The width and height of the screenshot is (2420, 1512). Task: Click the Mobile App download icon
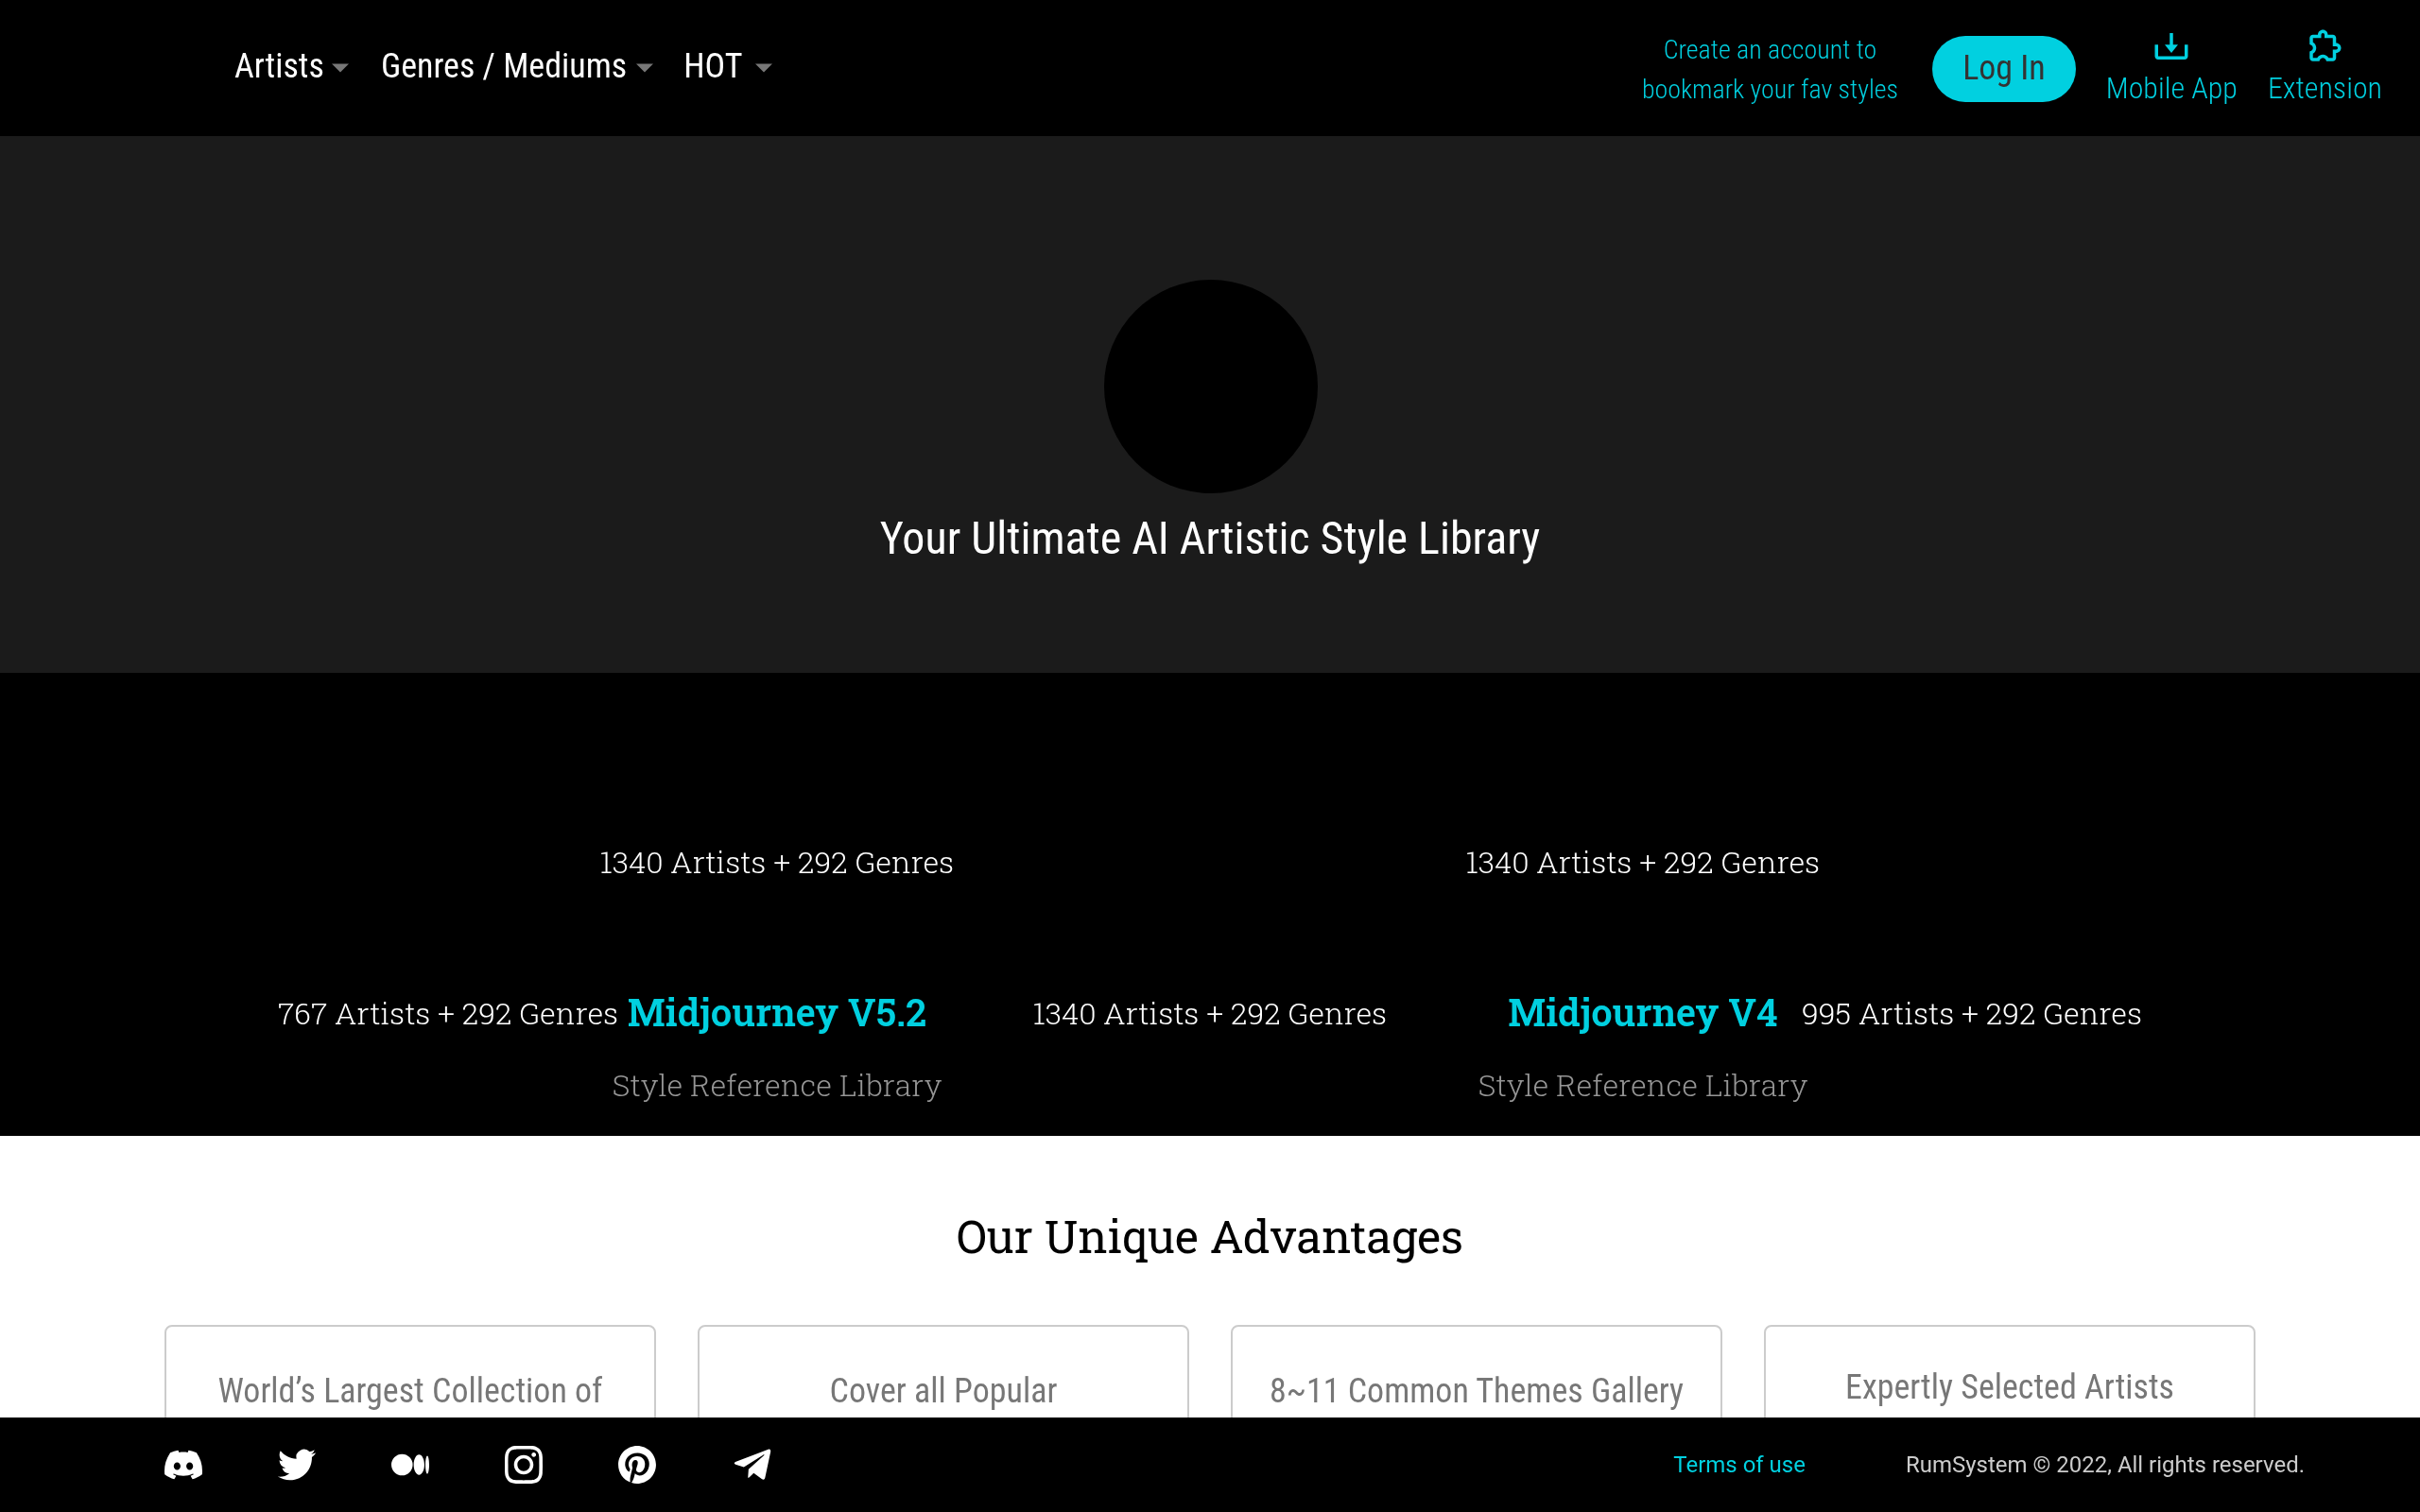(2171, 47)
